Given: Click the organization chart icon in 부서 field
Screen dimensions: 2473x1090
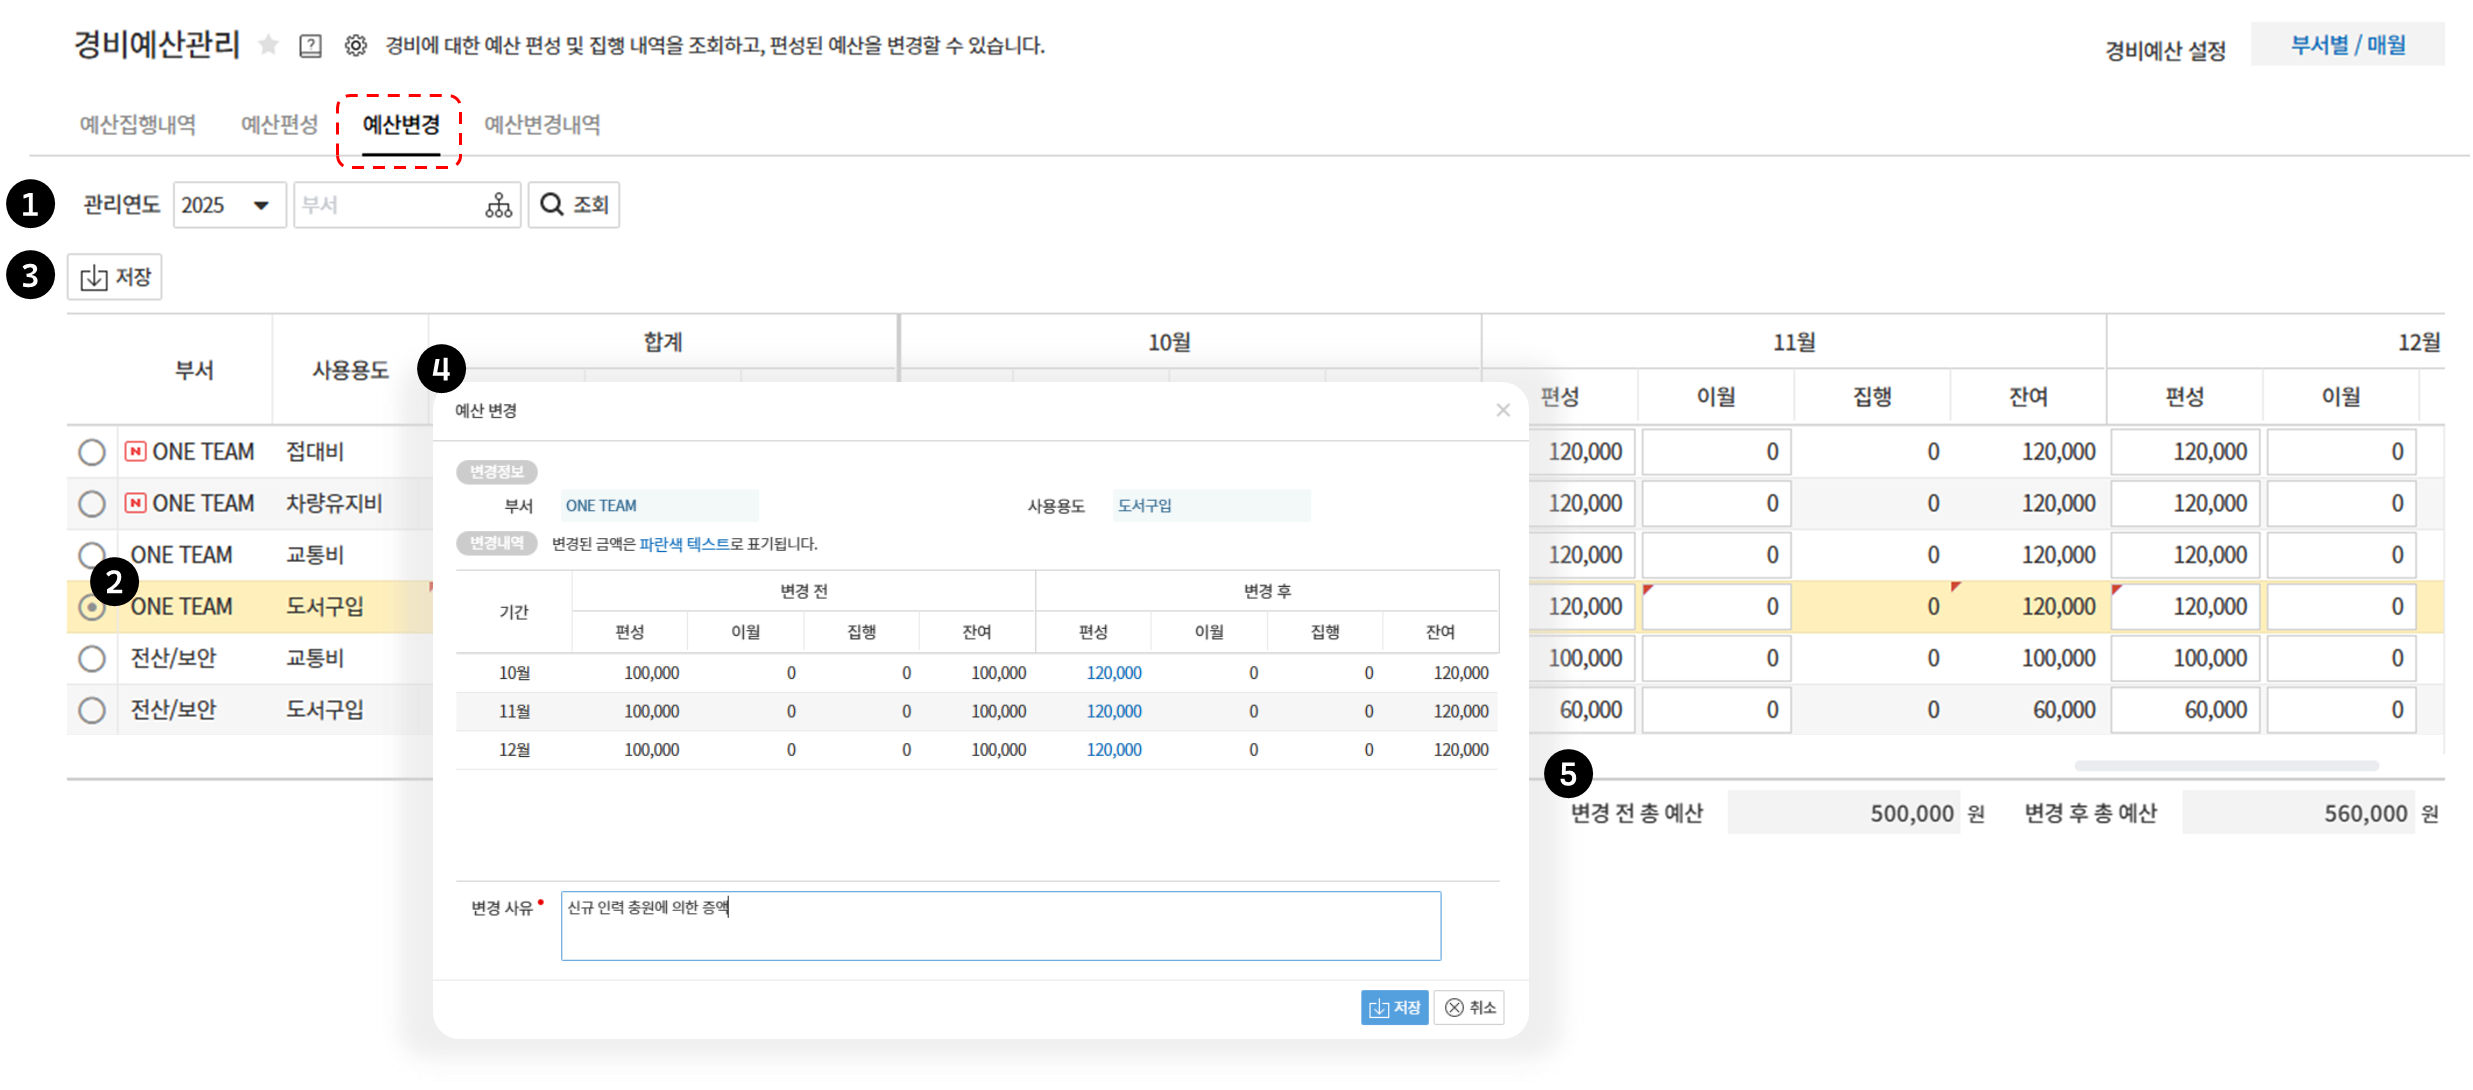Looking at the screenshot, I should coord(498,205).
